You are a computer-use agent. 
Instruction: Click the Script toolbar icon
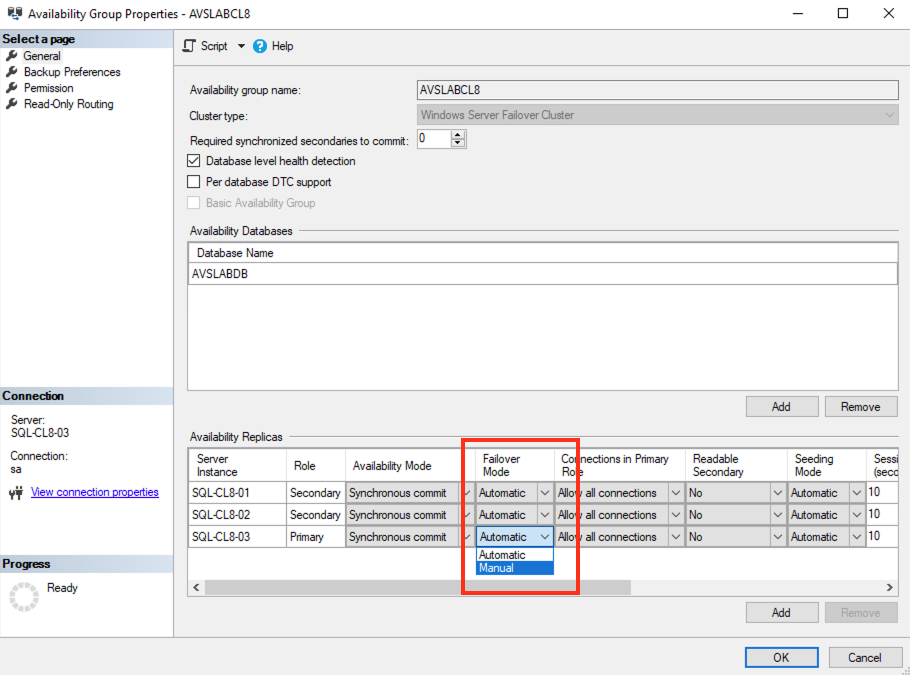coord(189,46)
